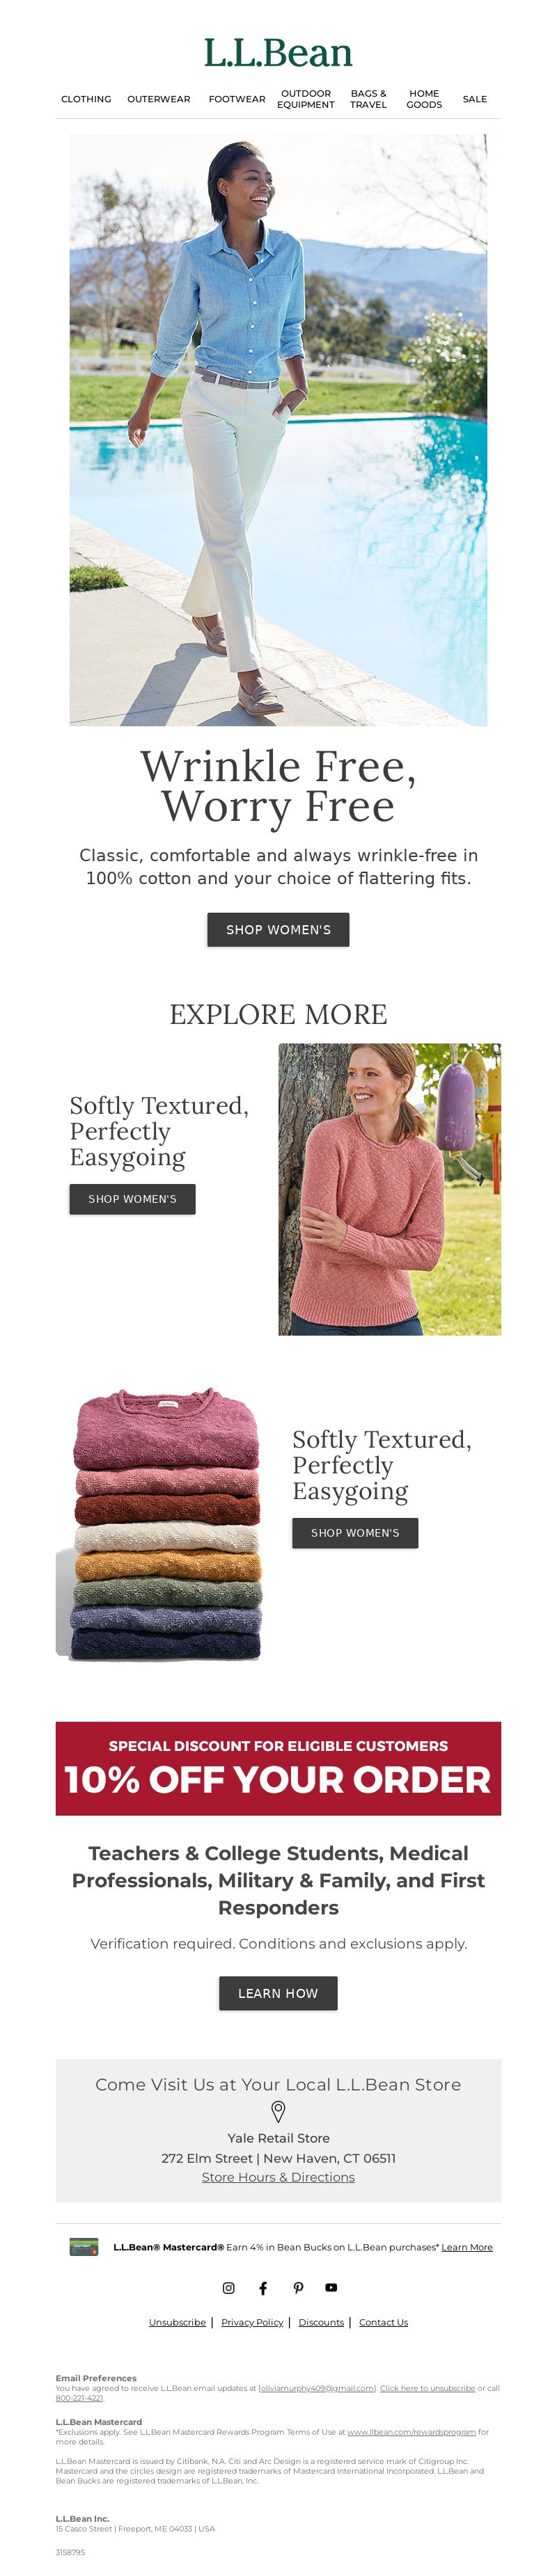Open the Privacy Policy link
This screenshot has height=2576, width=557.
252,2322
